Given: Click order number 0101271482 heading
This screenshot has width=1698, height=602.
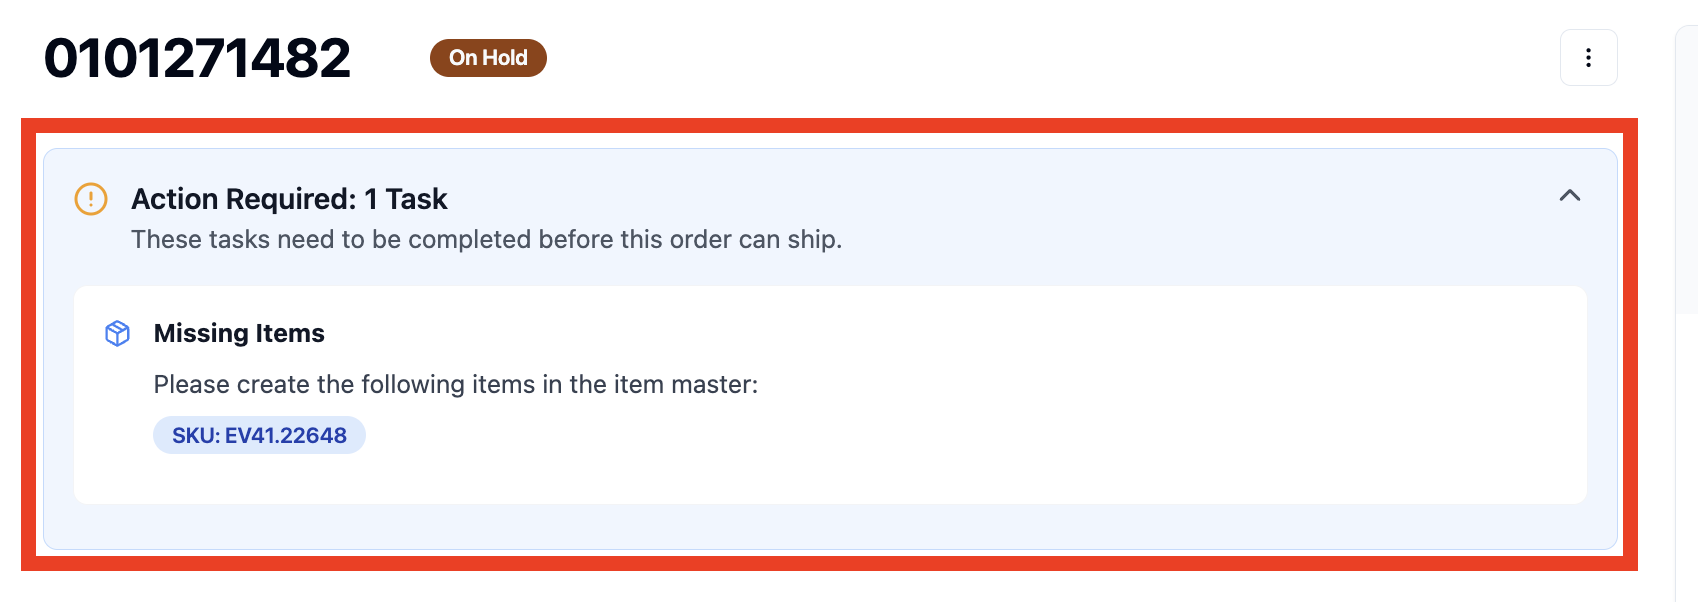Looking at the screenshot, I should 197,58.
